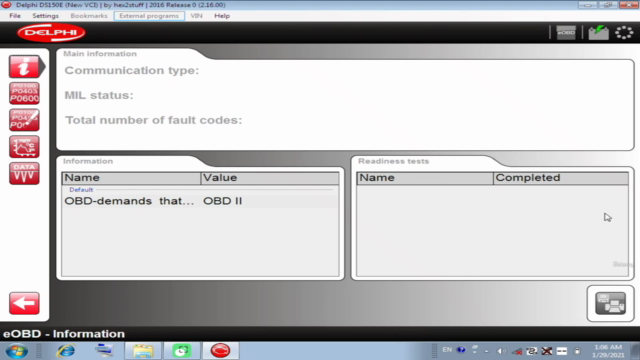Screen dimensions: 640x360
Task: Click the Delphi logo
Action: pyautogui.click(x=51, y=33)
